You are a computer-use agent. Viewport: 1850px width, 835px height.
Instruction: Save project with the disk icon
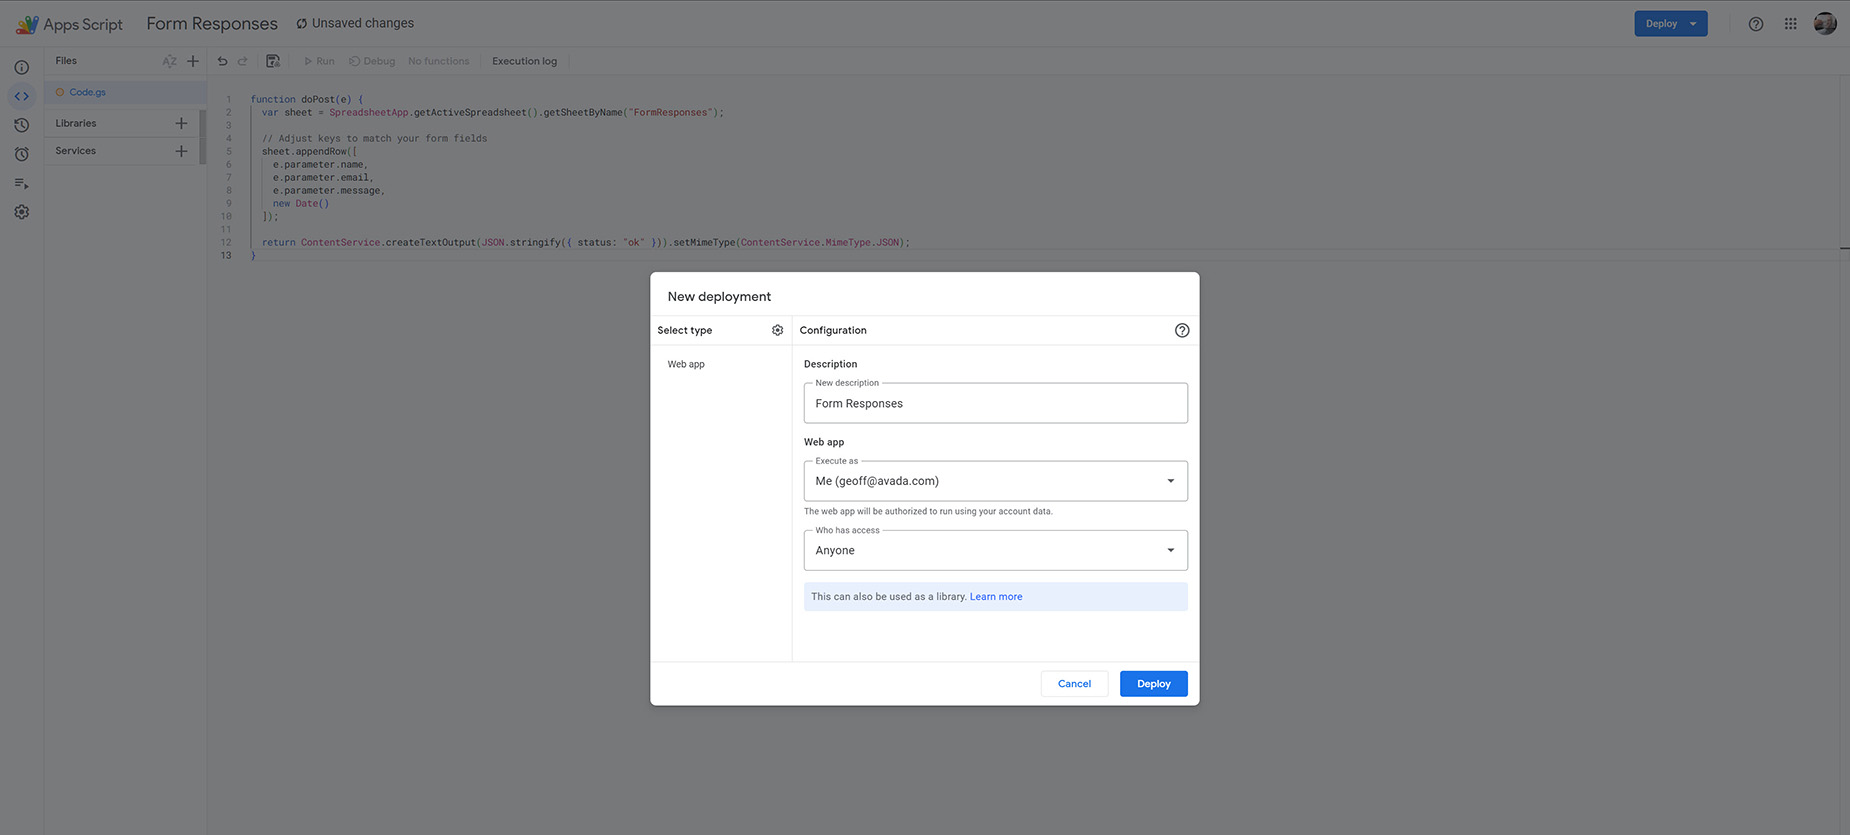click(273, 61)
